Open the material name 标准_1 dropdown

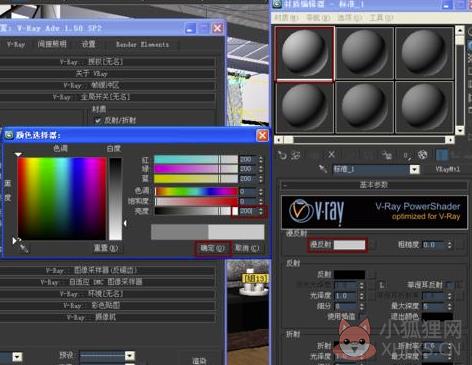[414, 169]
